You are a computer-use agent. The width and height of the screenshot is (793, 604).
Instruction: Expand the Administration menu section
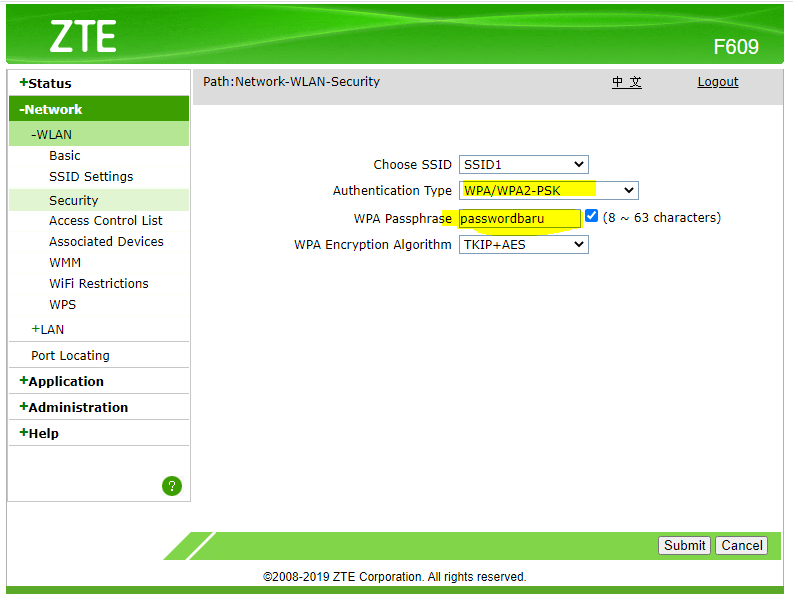[x=73, y=407]
